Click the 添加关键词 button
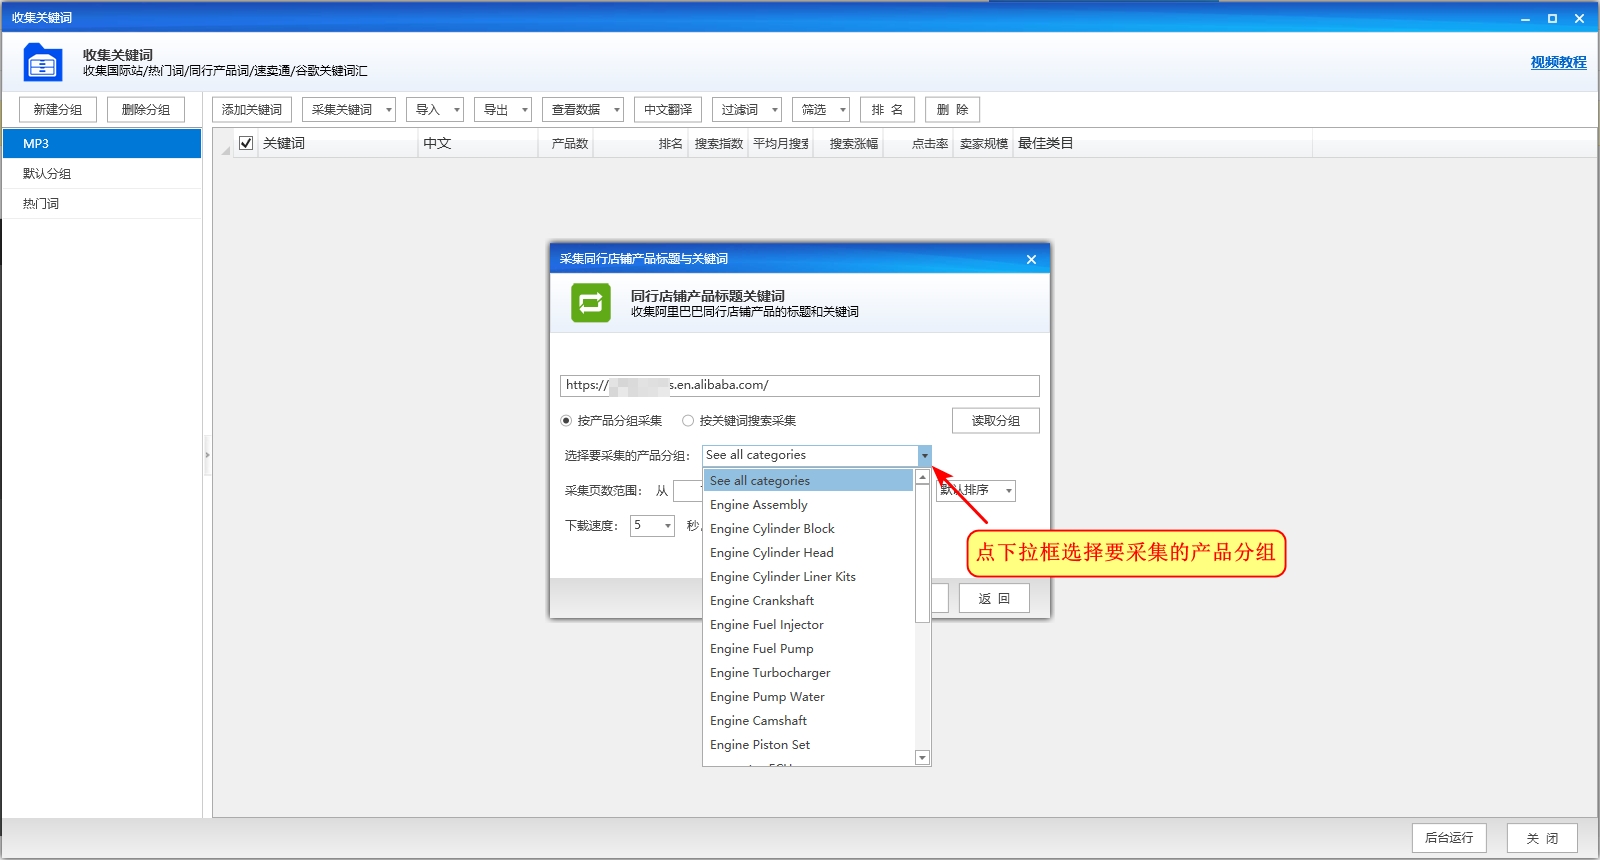 [x=252, y=110]
